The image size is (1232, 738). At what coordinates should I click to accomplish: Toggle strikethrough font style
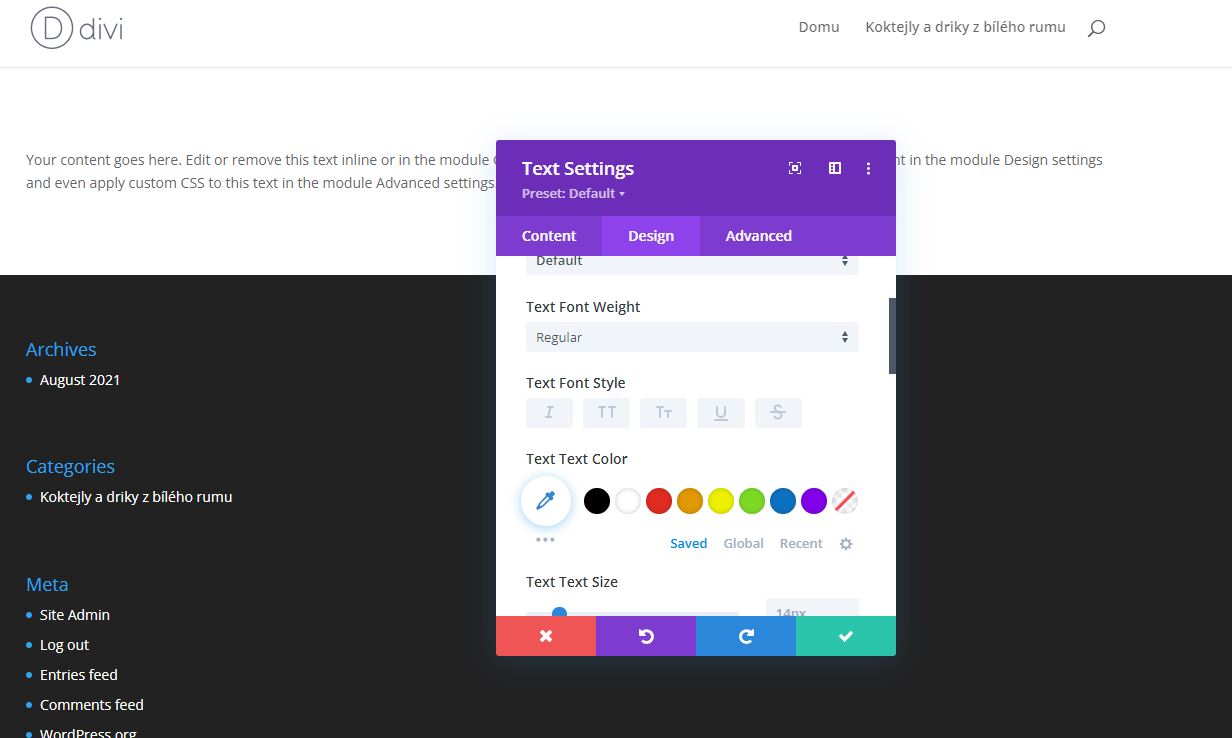(778, 413)
